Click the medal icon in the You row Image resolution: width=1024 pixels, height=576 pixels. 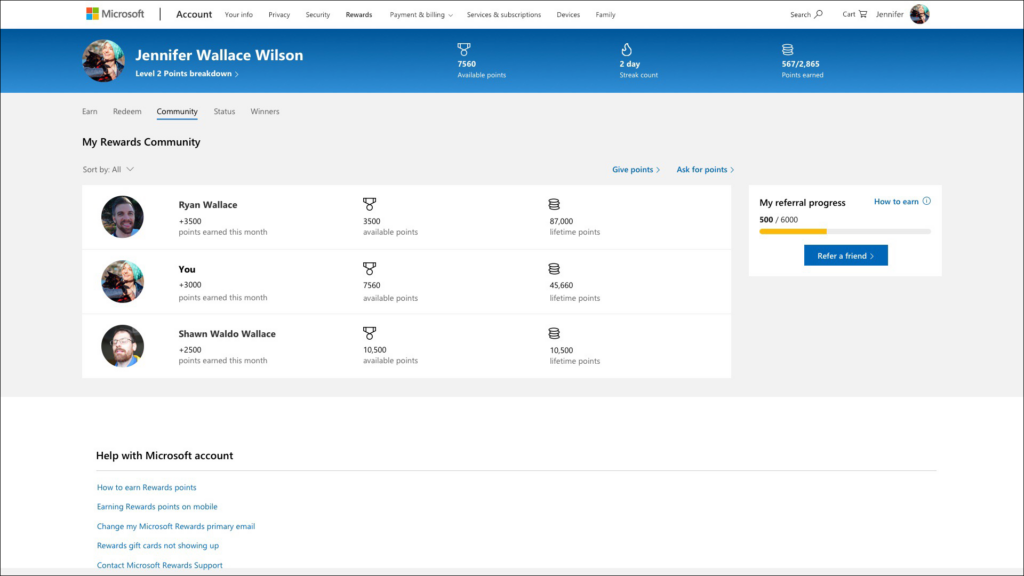coord(370,268)
